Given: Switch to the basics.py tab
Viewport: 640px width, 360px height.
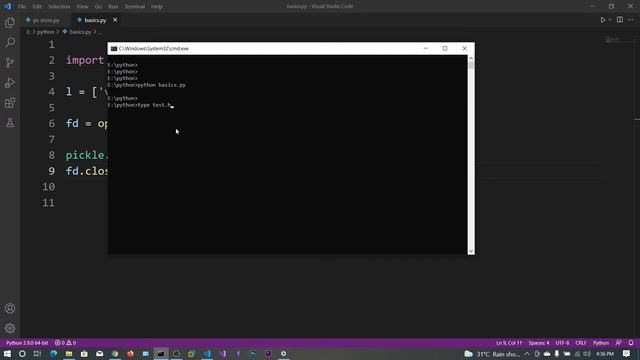Looking at the screenshot, I should pos(95,20).
